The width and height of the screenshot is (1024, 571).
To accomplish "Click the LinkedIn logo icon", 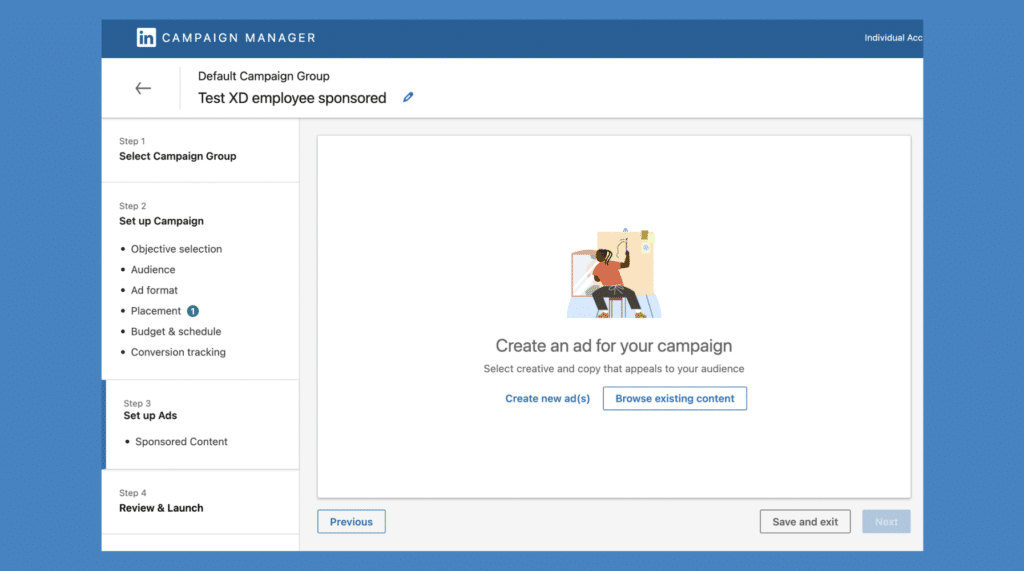I will pyautogui.click(x=146, y=38).
